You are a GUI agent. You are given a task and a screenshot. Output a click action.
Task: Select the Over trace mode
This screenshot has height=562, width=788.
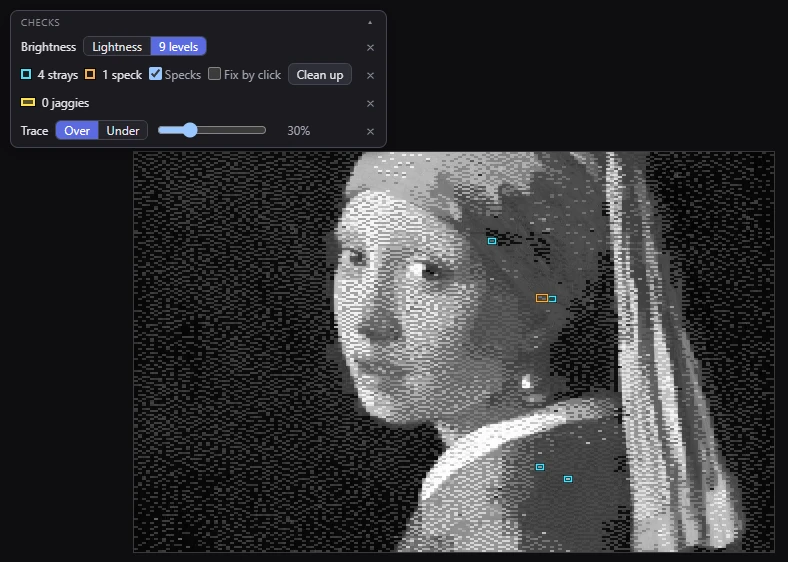[x=77, y=131]
